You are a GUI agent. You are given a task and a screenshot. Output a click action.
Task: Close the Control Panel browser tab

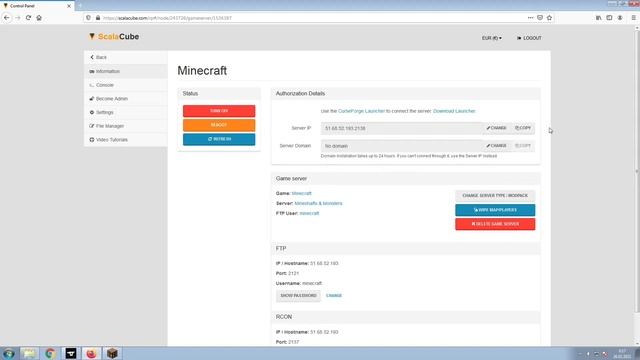(x=69, y=6)
